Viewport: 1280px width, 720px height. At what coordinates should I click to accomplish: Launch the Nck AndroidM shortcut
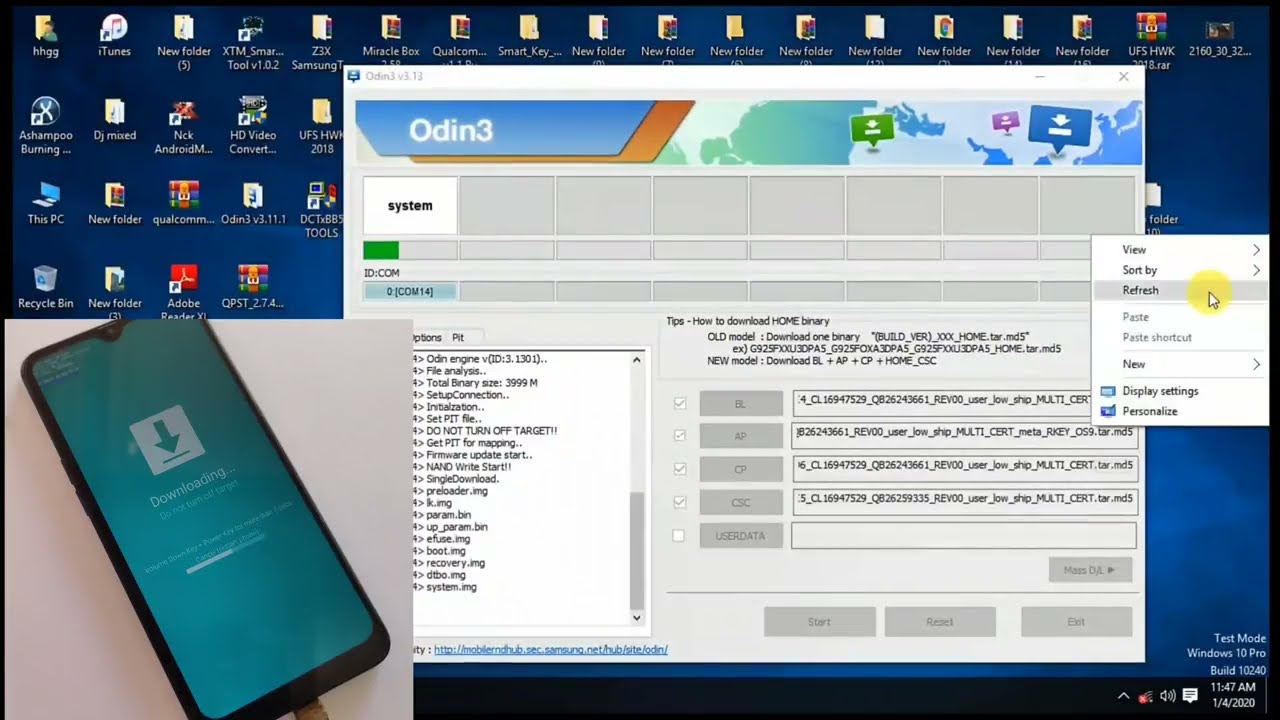183,126
